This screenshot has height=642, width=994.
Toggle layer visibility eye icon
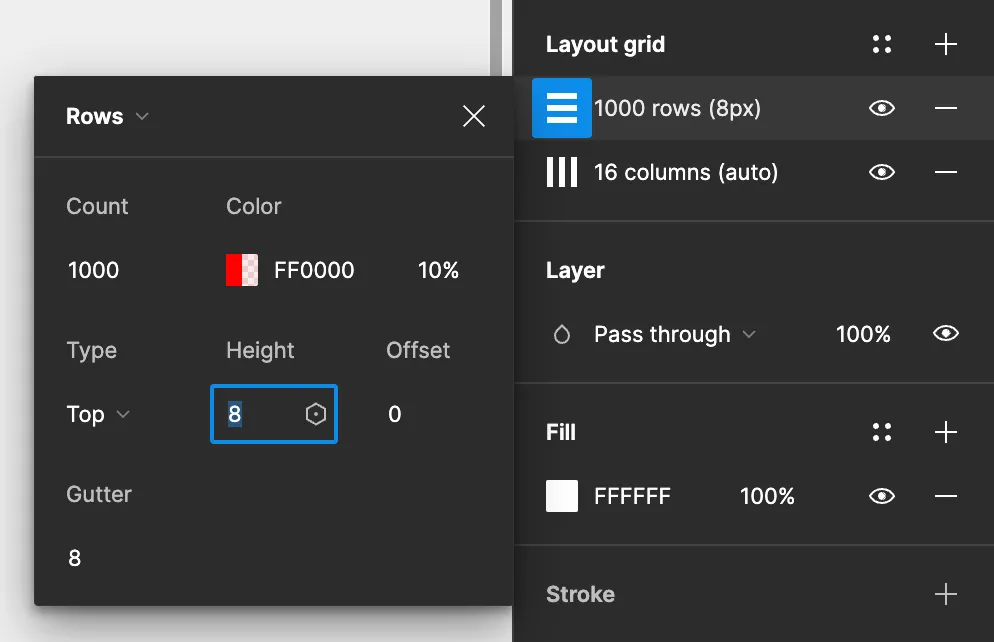click(945, 334)
